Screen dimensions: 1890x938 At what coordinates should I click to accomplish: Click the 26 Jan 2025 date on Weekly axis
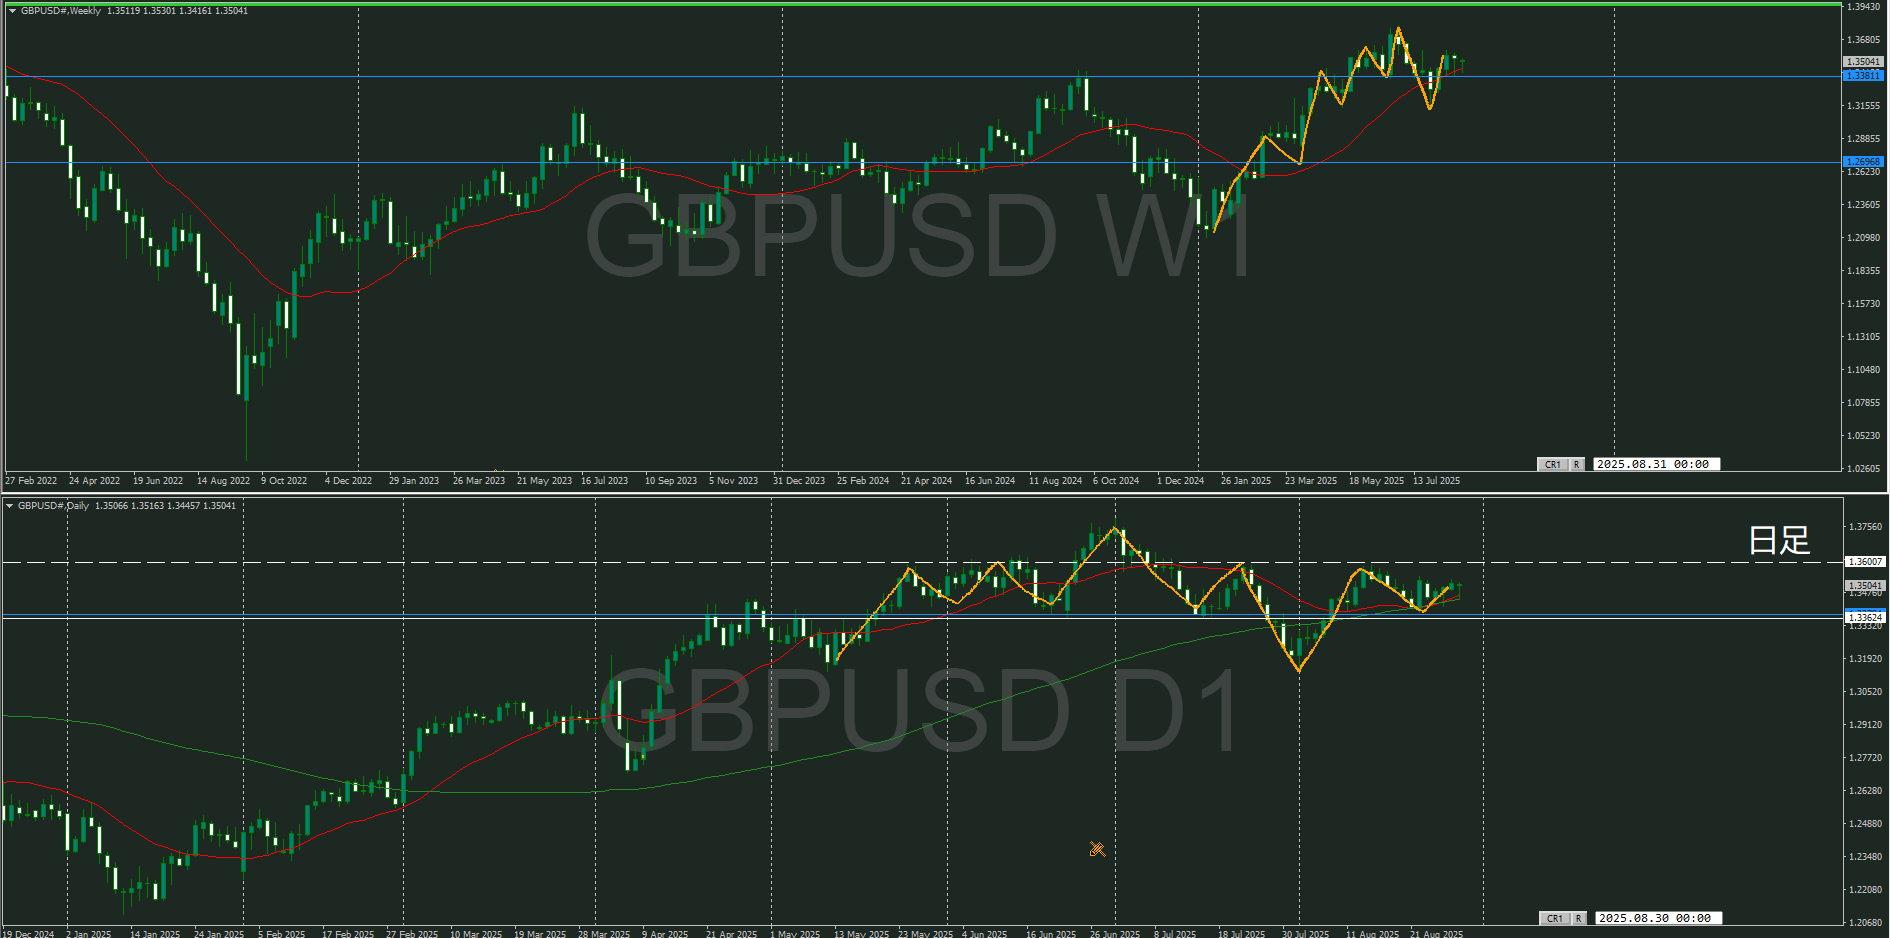[x=1246, y=481]
